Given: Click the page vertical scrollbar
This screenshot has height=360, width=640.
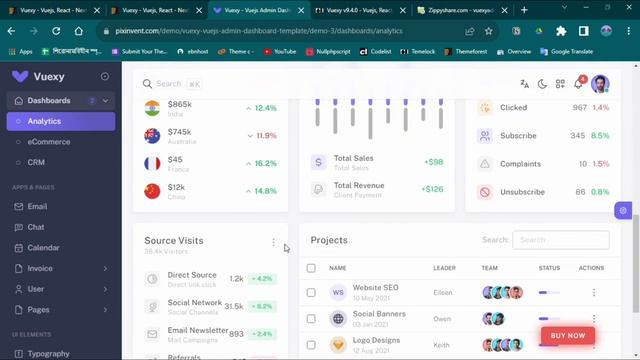Looking at the screenshot, I should click(636, 263).
